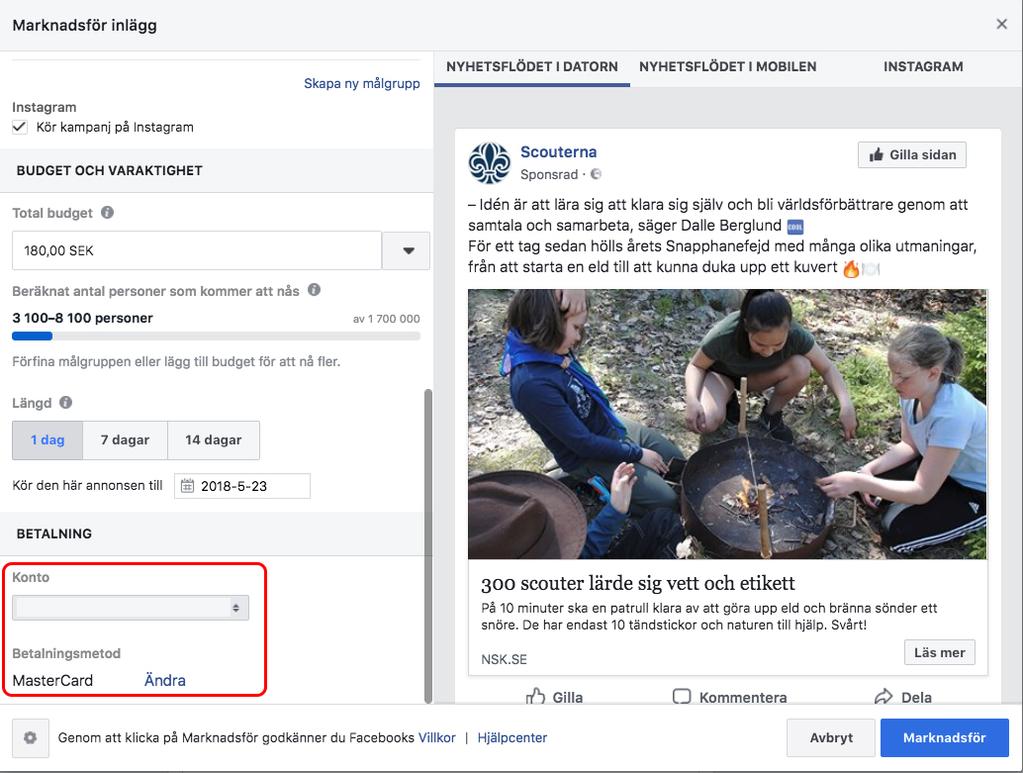Image resolution: width=1023 pixels, height=773 pixels.
Task: Click Läs mer button in ad preview
Action: [939, 652]
